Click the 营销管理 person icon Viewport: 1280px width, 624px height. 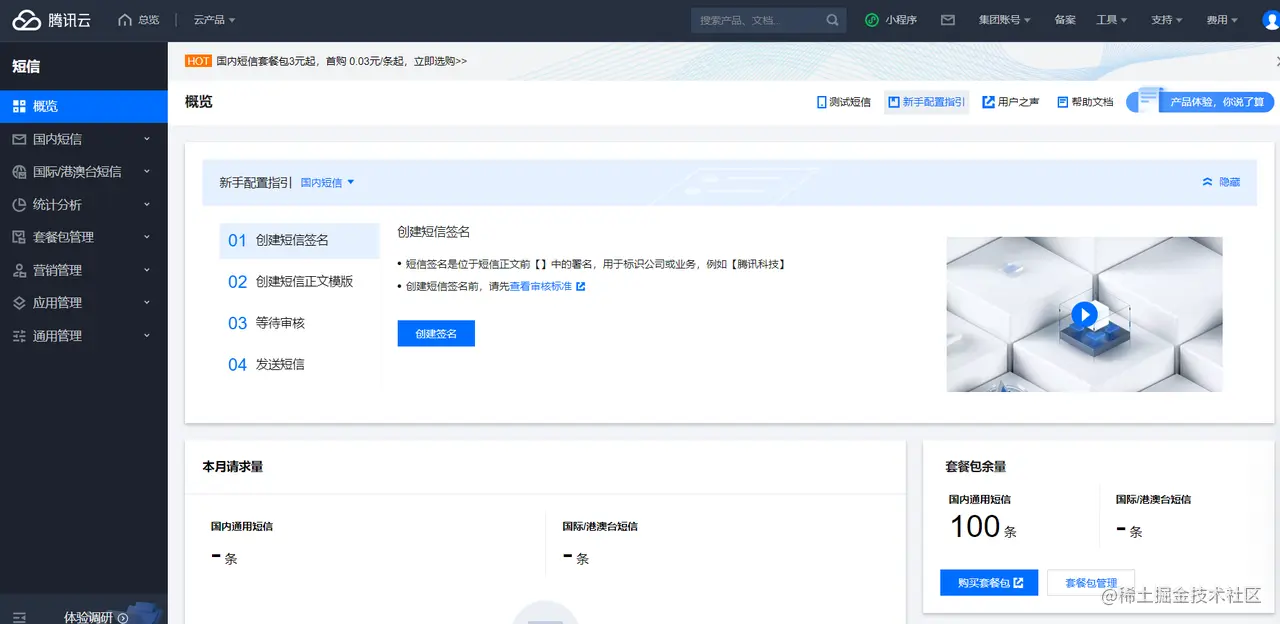tap(19, 270)
